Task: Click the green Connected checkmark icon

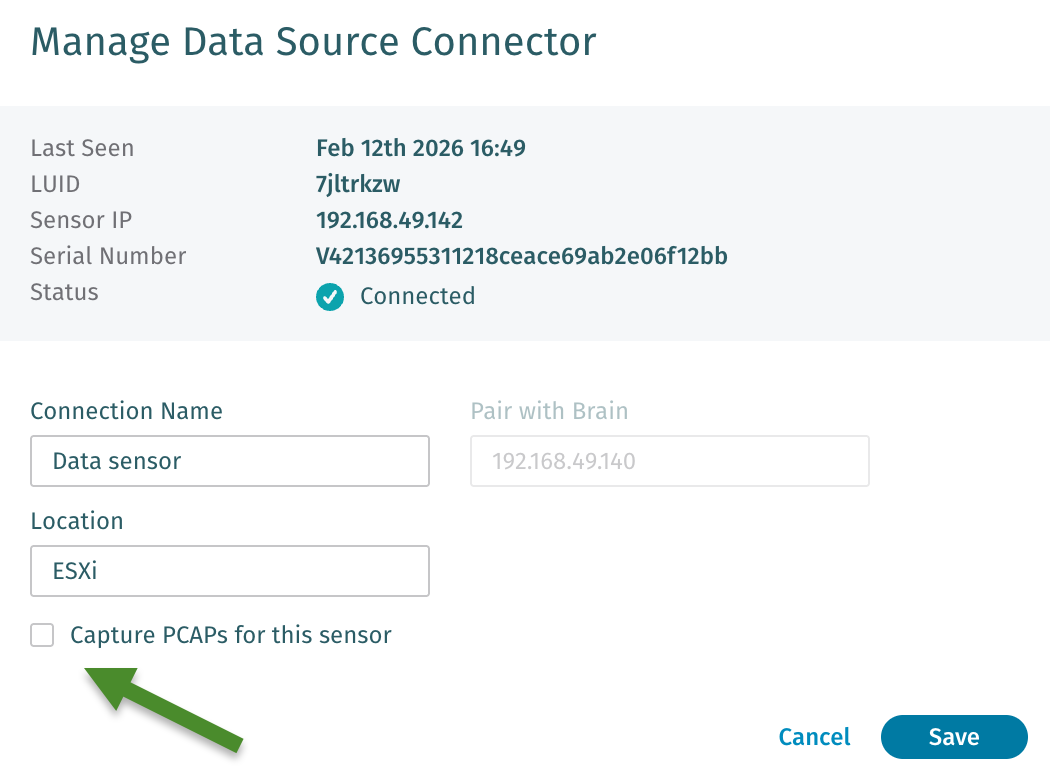Action: [x=330, y=297]
